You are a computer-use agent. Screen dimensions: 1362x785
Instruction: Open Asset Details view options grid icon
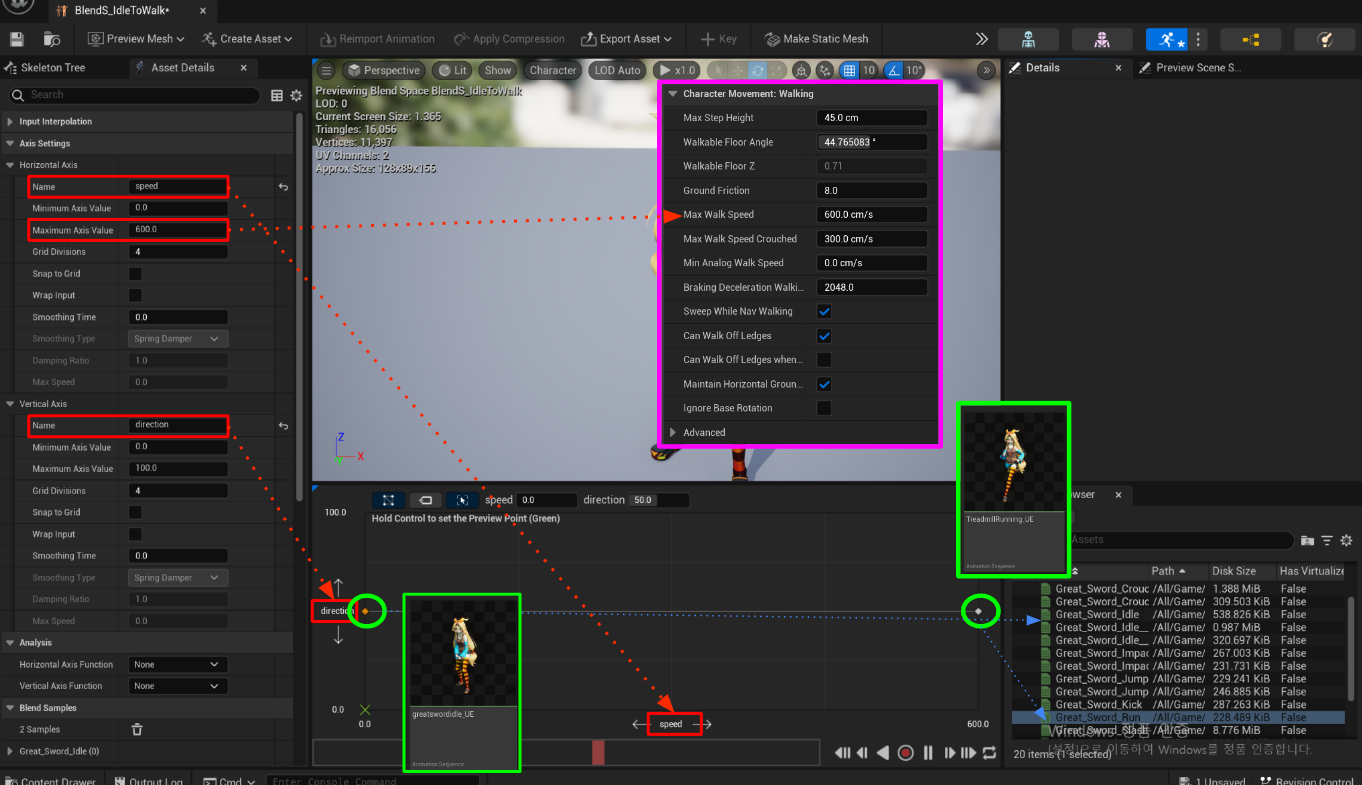[278, 95]
